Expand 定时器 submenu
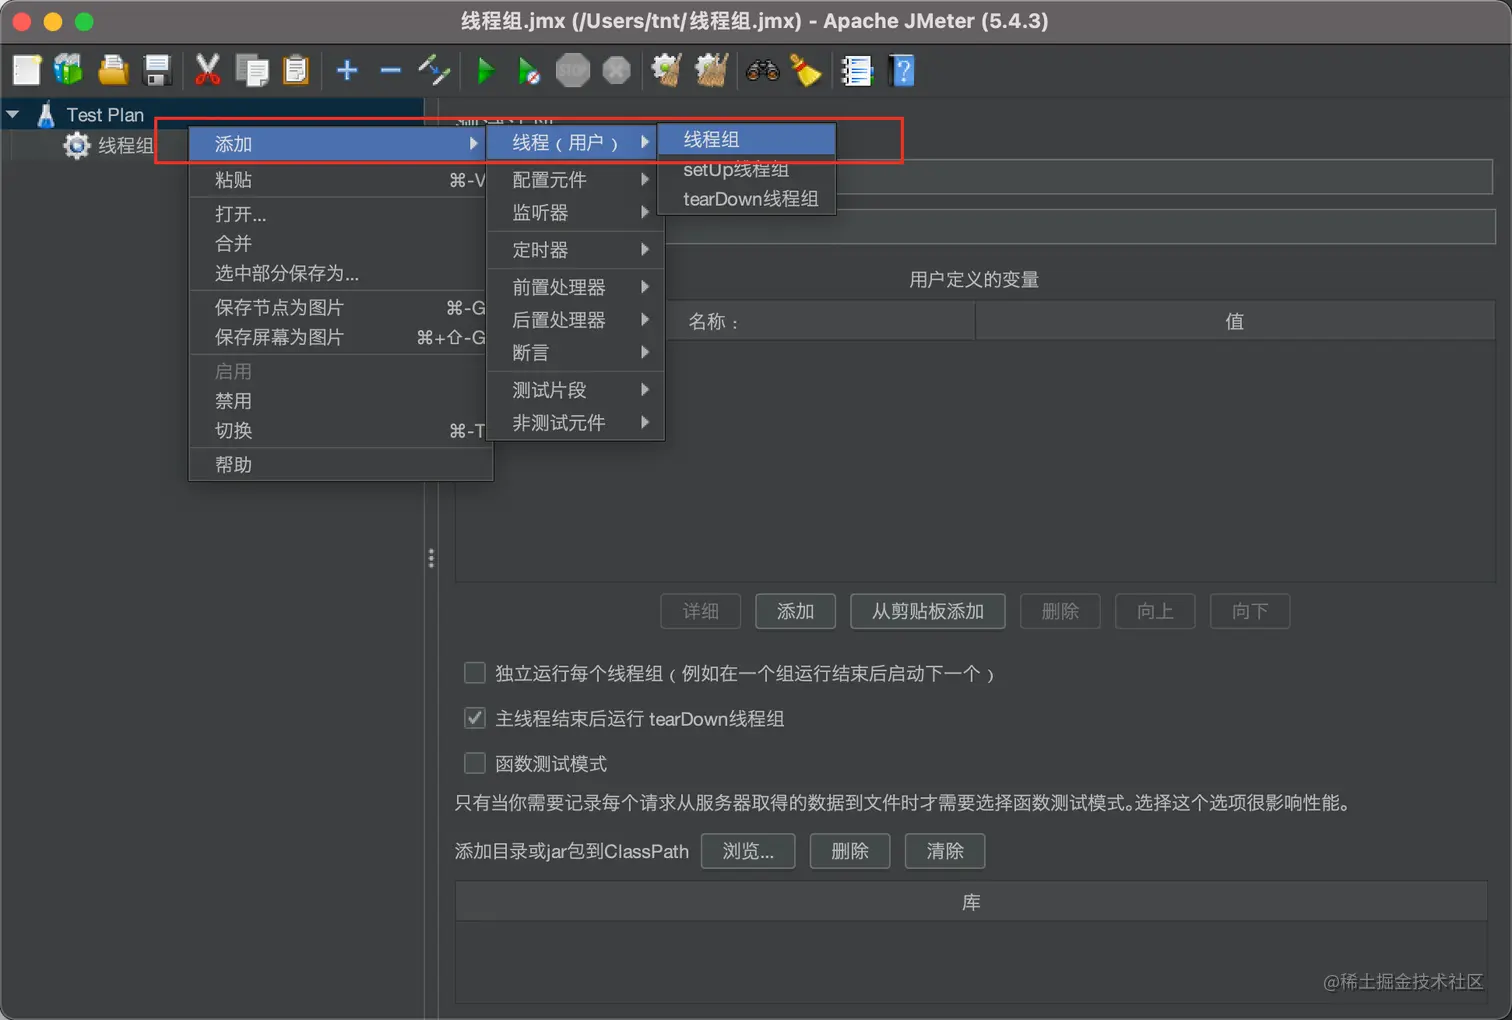 pos(575,250)
